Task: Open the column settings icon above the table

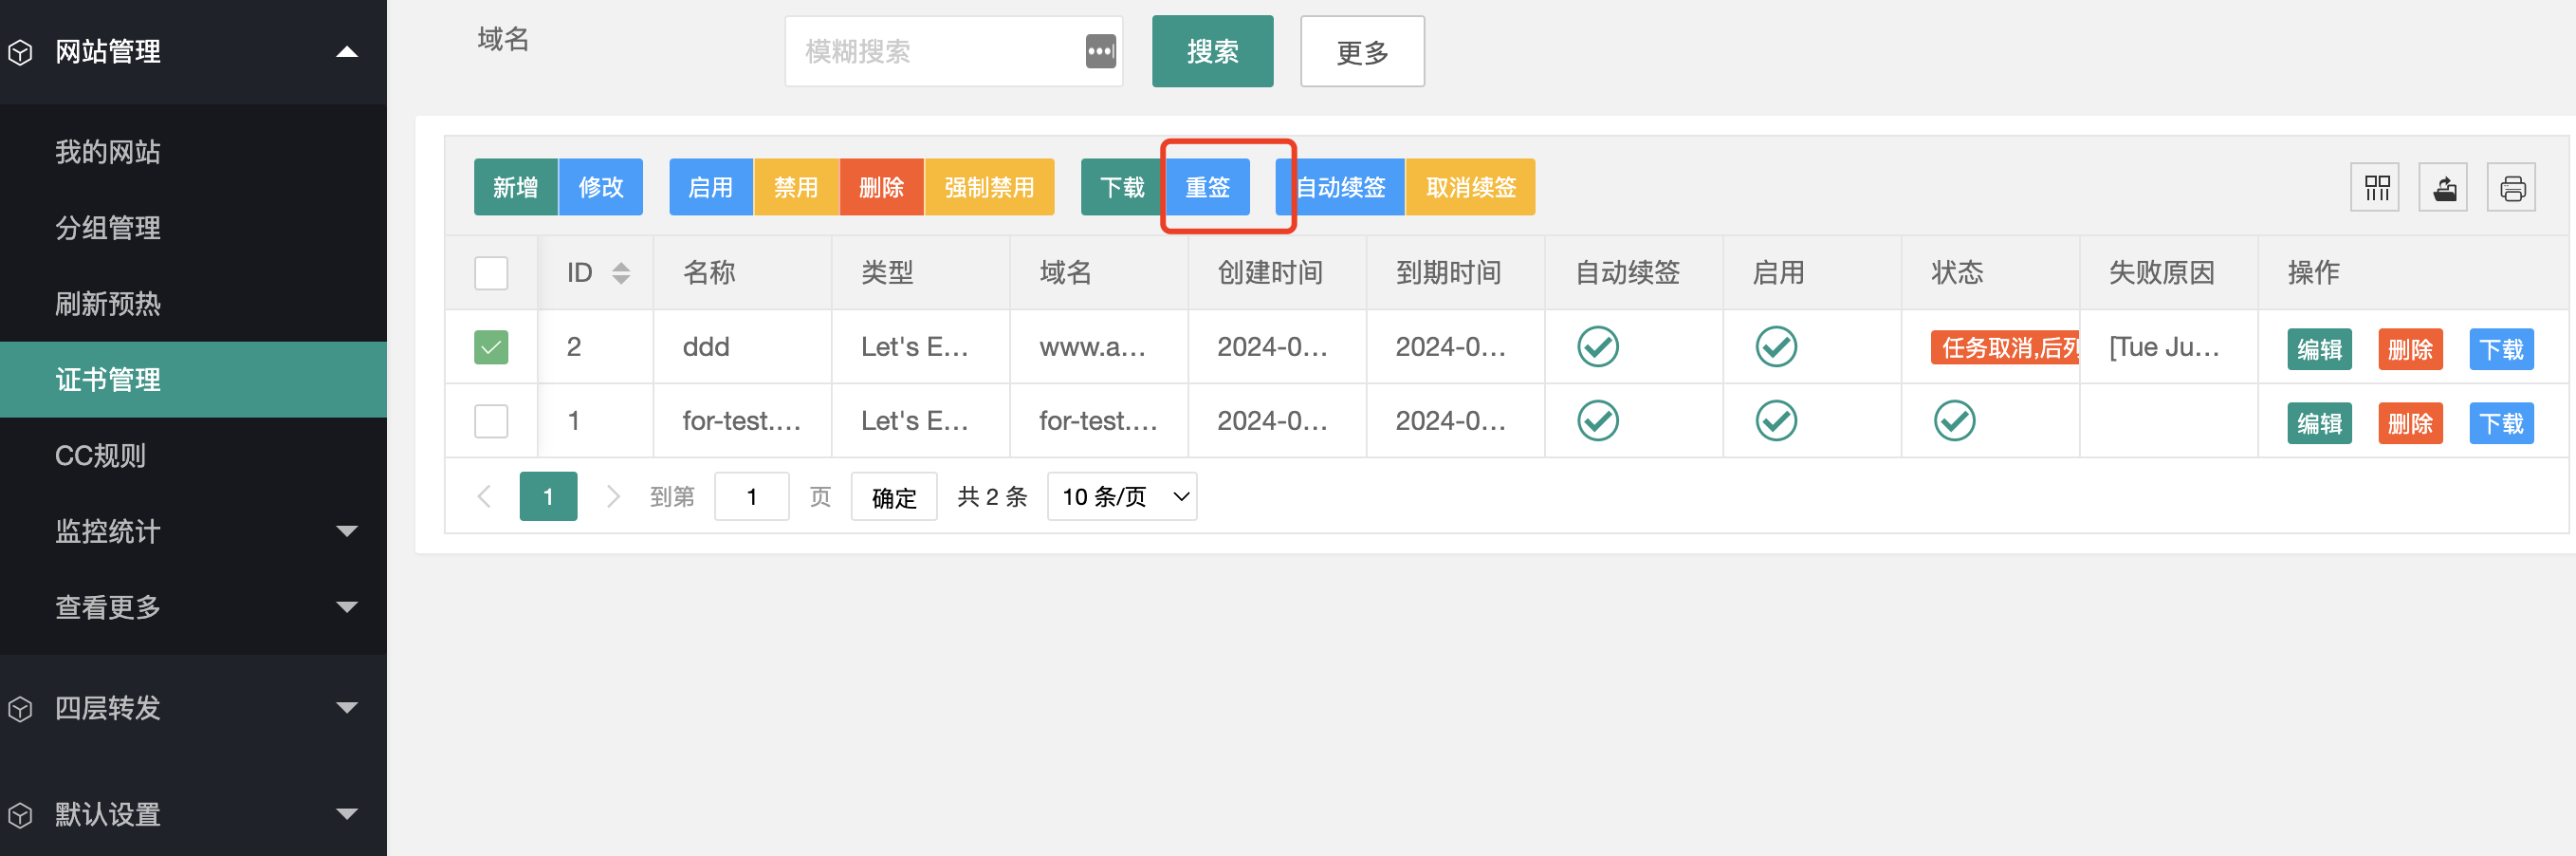Action: point(2375,186)
